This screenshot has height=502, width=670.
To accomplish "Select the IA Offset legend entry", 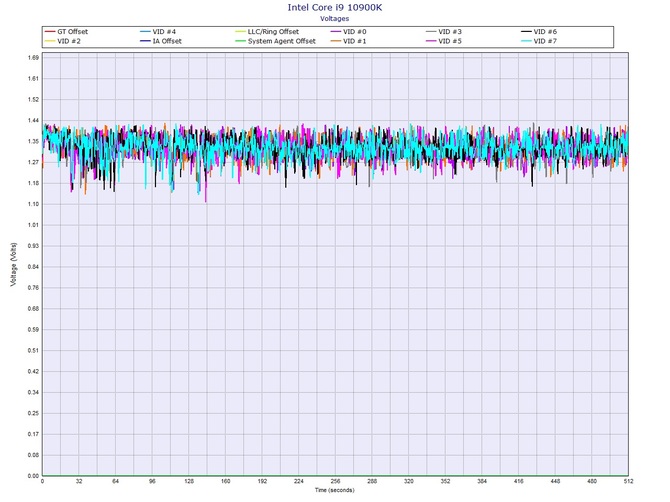I will click(161, 41).
